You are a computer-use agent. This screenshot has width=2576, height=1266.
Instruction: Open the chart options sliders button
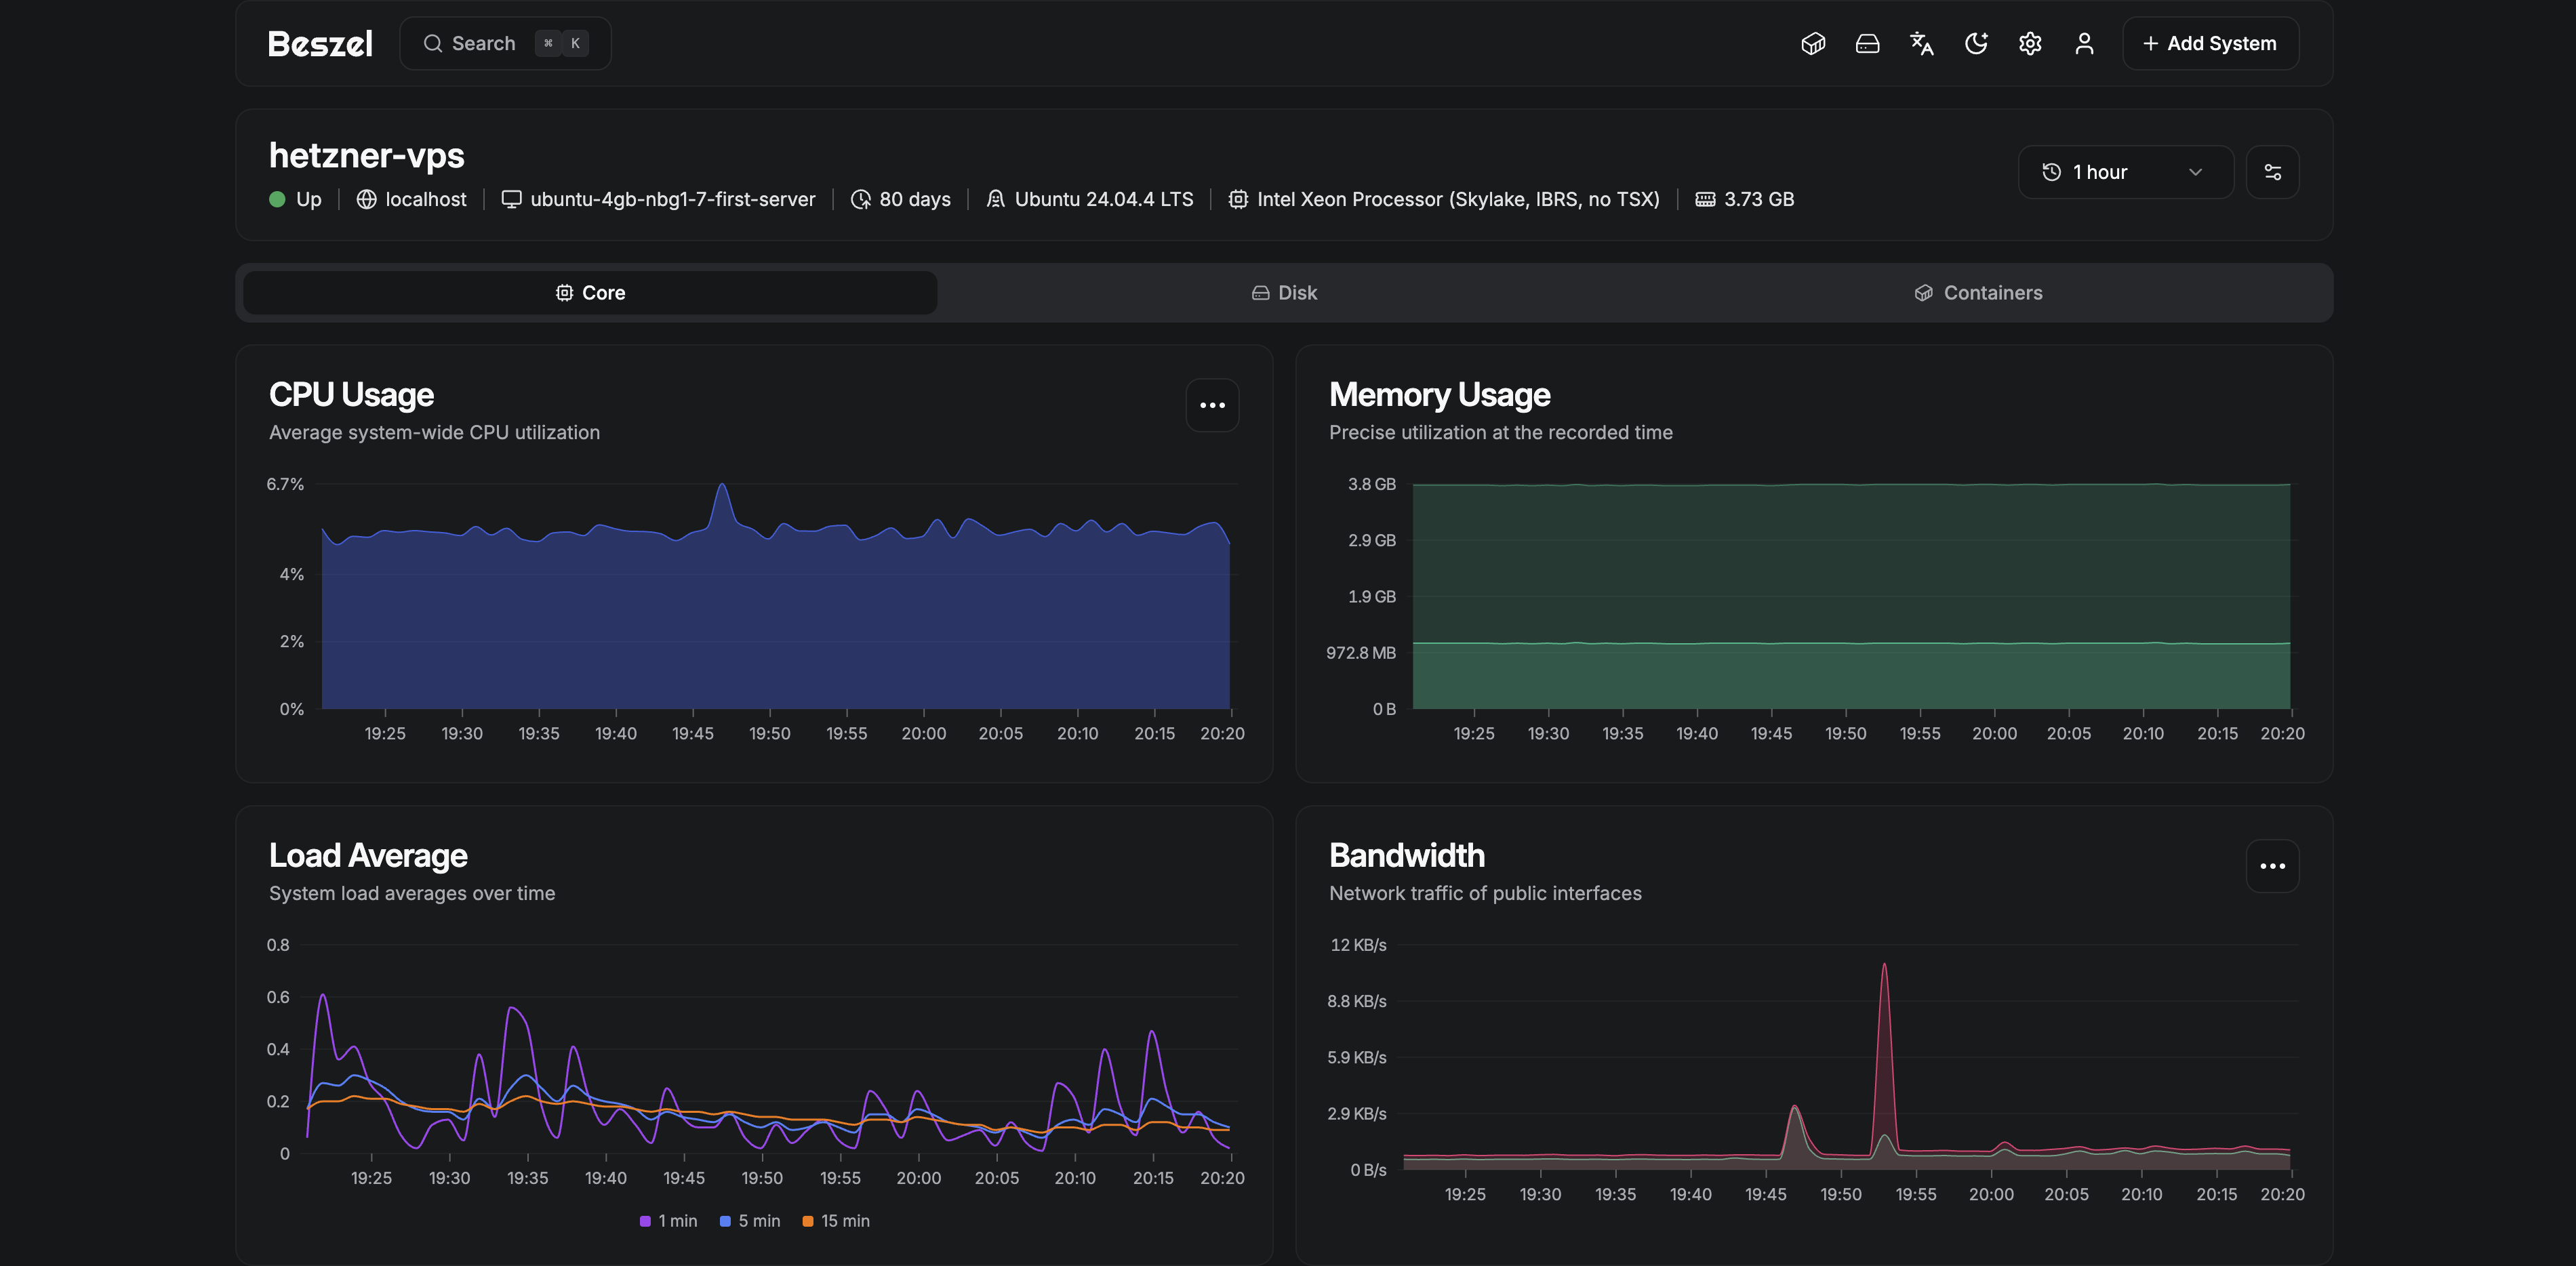[x=2272, y=172]
